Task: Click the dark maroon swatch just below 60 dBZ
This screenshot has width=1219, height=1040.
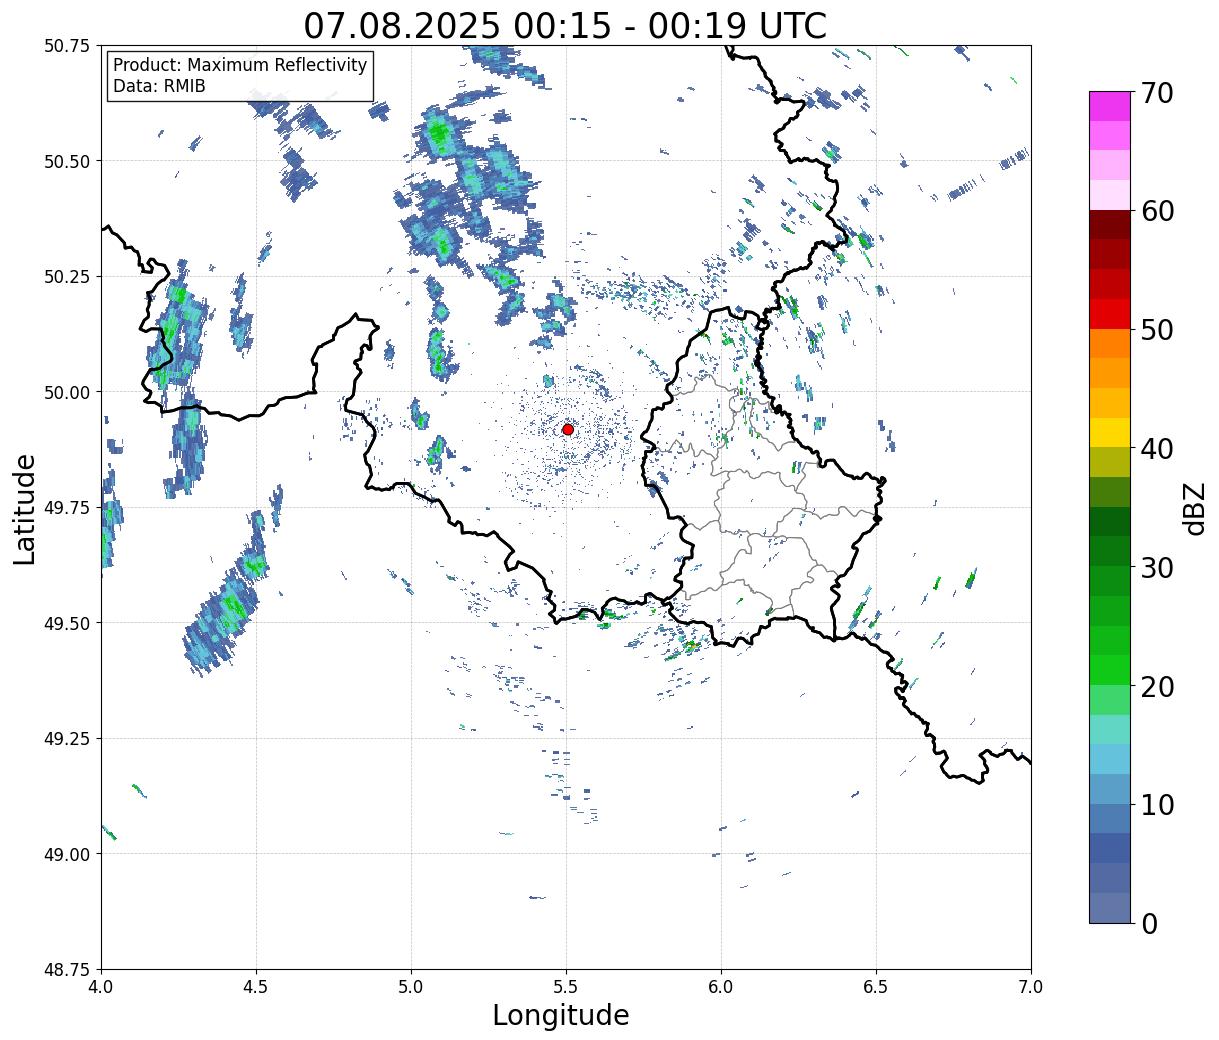Action: click(1110, 225)
